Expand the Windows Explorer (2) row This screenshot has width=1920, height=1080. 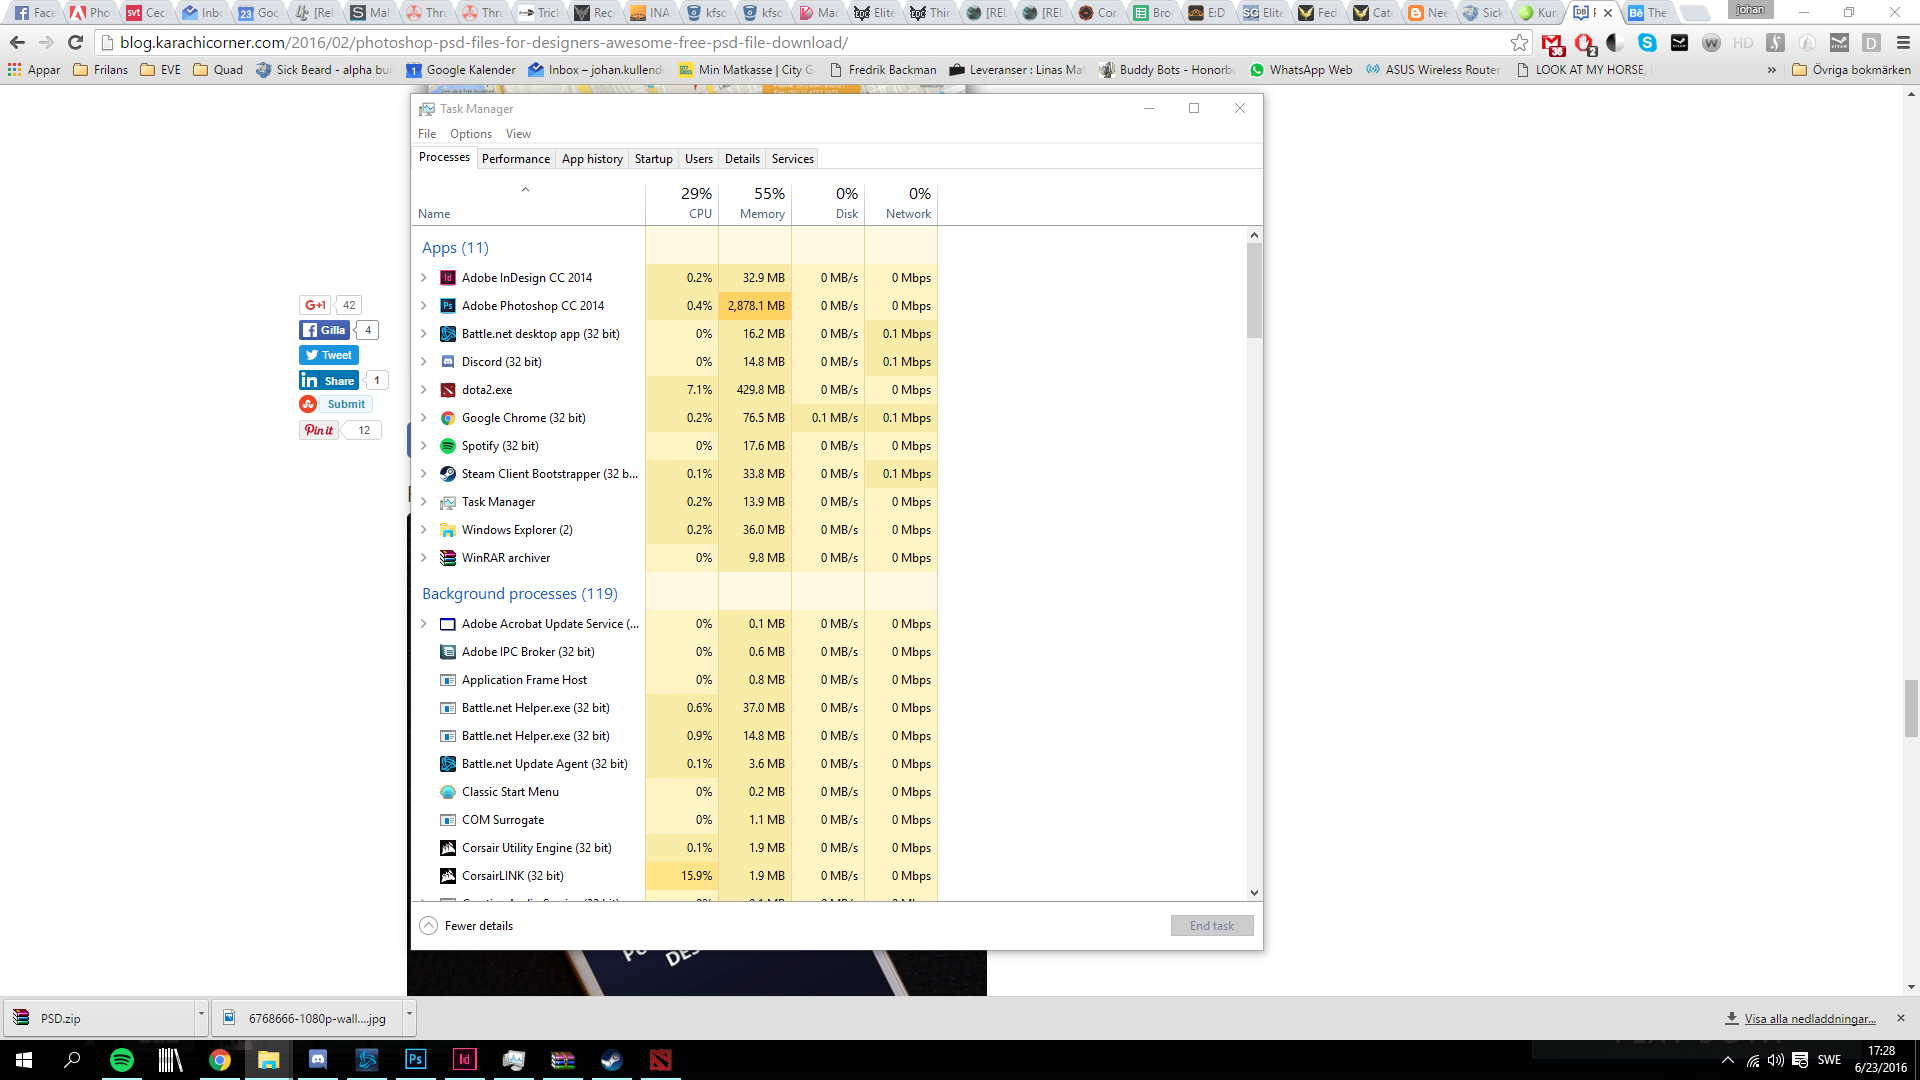pos(424,530)
